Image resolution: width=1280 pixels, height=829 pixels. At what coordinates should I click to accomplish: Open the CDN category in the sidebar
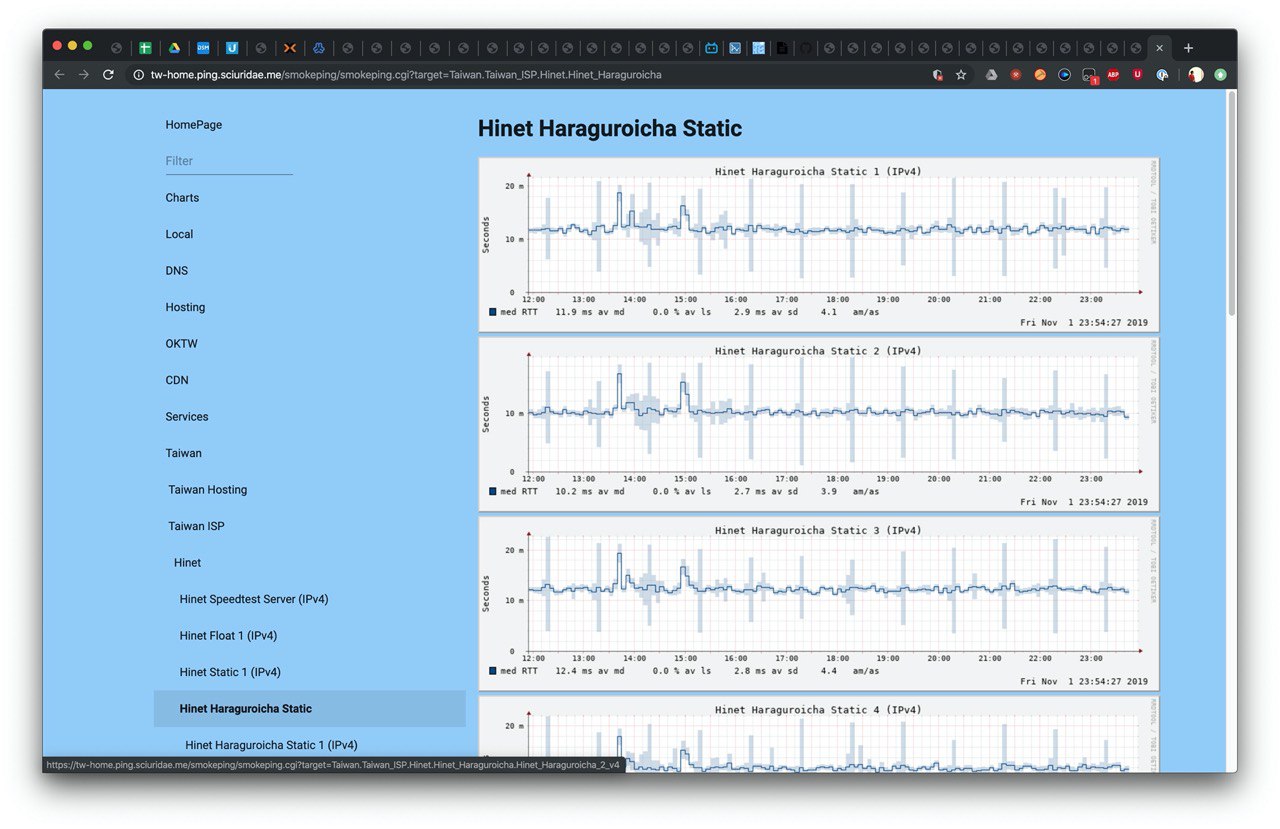click(x=177, y=380)
